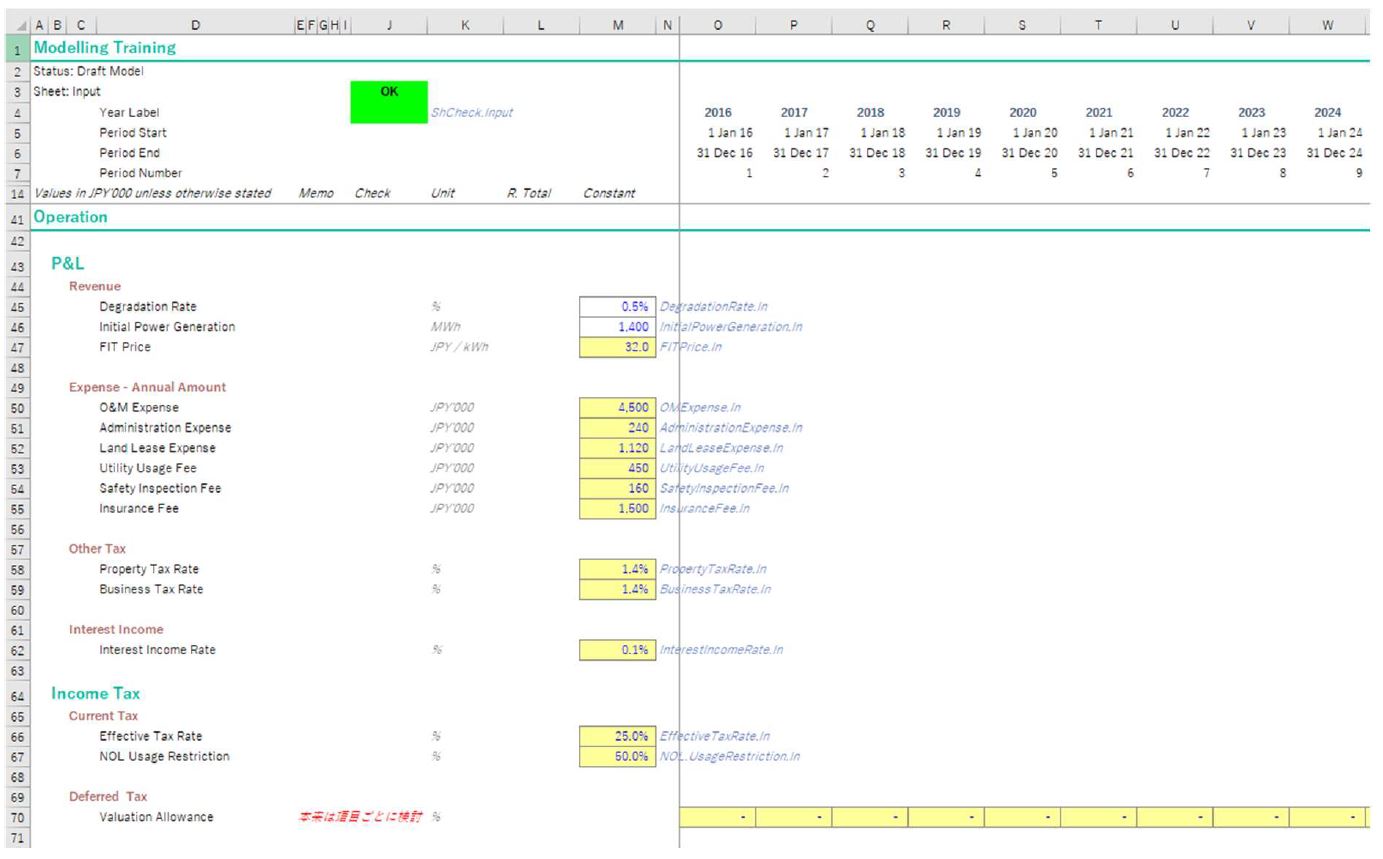Image resolution: width=1383 pixels, height=859 pixels.
Task: Click the O&M Expense 4,500 value cell
Action: coord(617,408)
